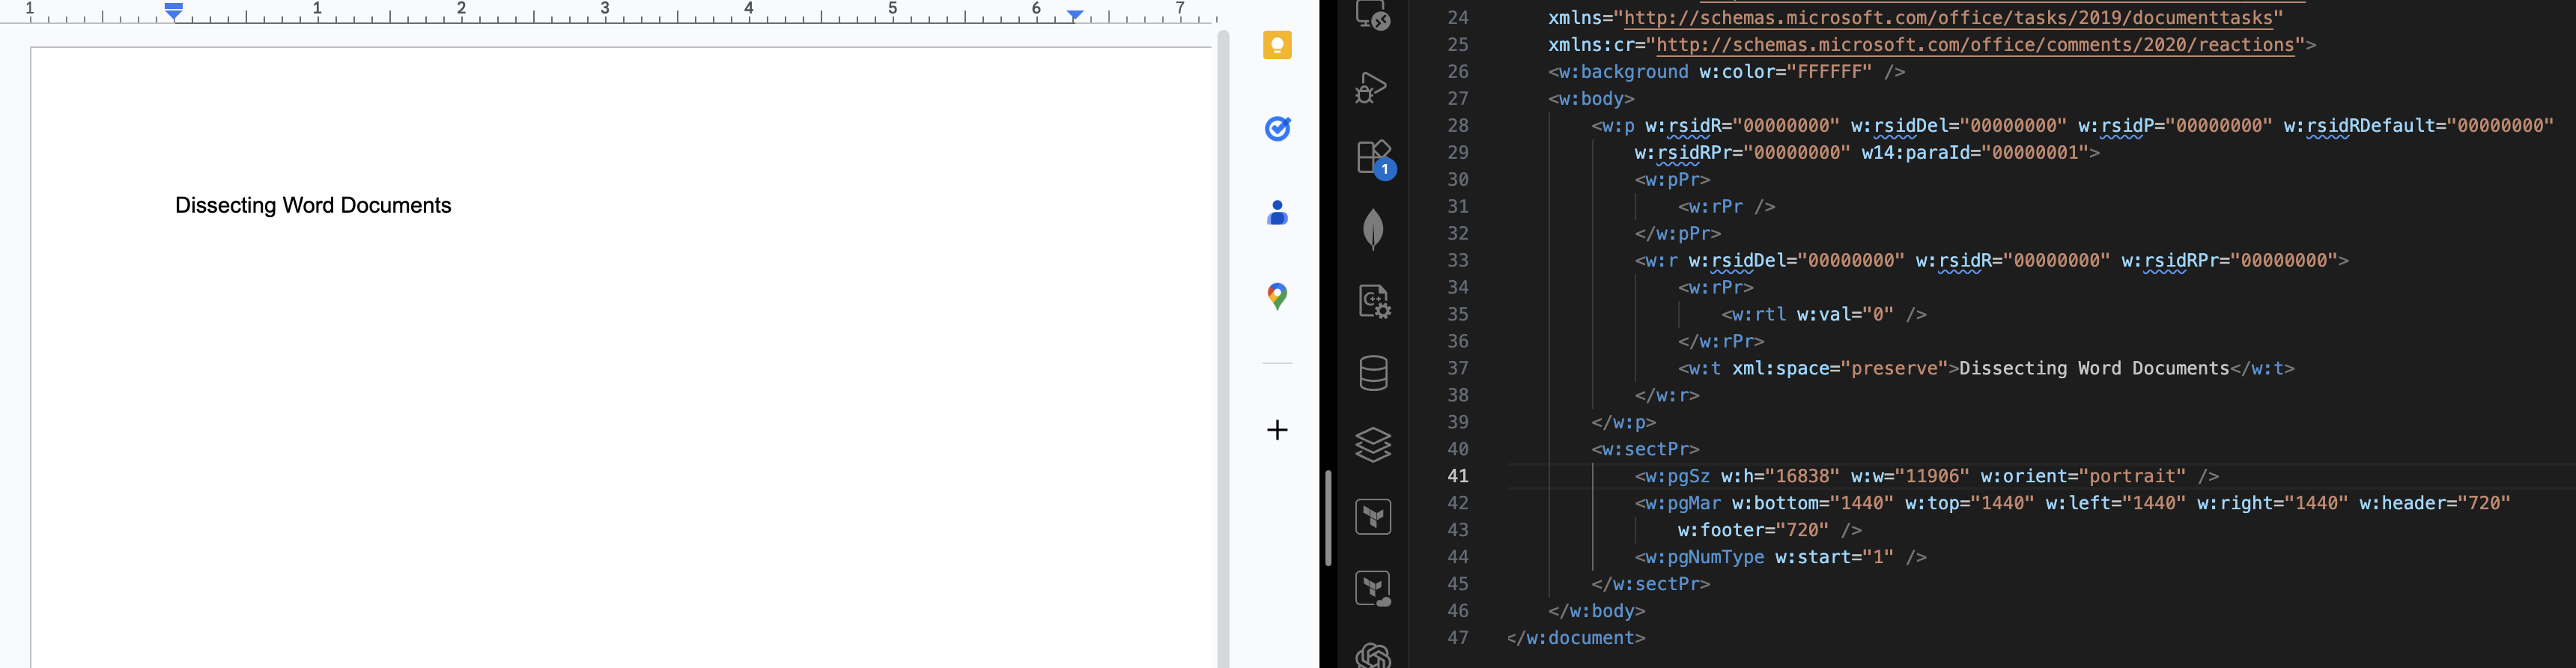Click w:orient="portrait" attribute value
The width and height of the screenshot is (2576, 668).
pyautogui.click(x=2084, y=477)
